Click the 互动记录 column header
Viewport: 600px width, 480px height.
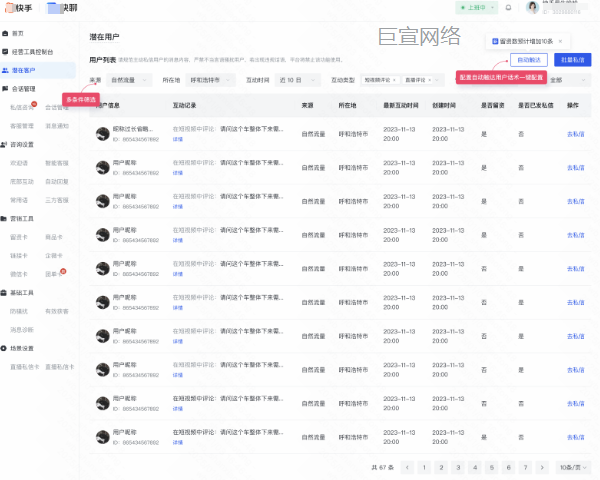(184, 105)
